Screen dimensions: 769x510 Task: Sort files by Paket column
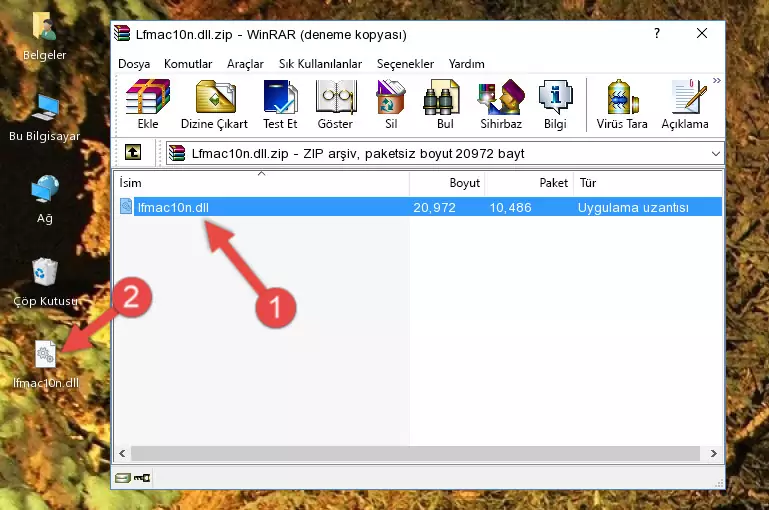[x=529, y=183]
